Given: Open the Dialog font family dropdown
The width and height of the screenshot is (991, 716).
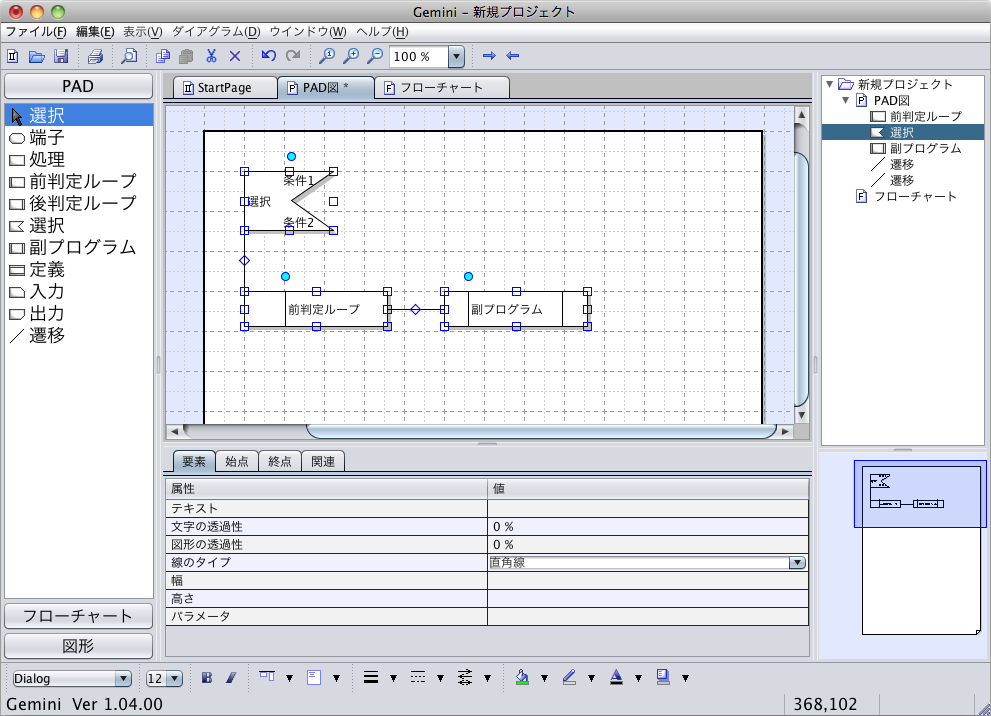Looking at the screenshot, I should [123, 679].
